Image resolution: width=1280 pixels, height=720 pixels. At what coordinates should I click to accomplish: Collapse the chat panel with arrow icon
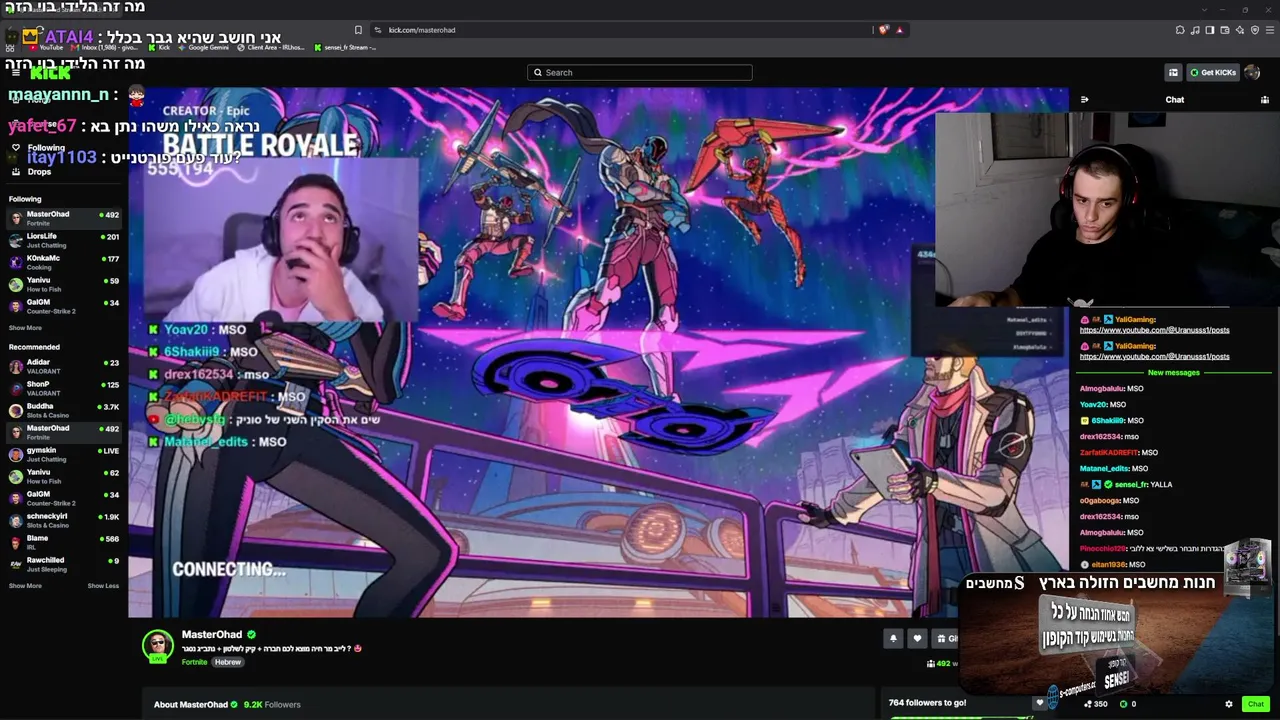1084,100
